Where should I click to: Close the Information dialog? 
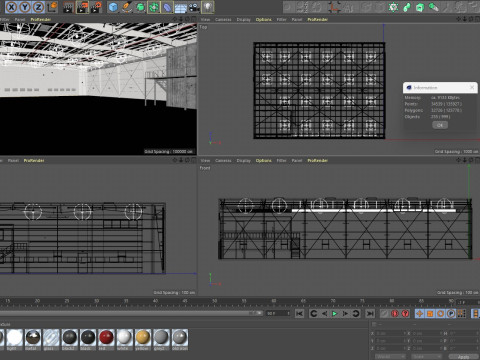(472, 87)
